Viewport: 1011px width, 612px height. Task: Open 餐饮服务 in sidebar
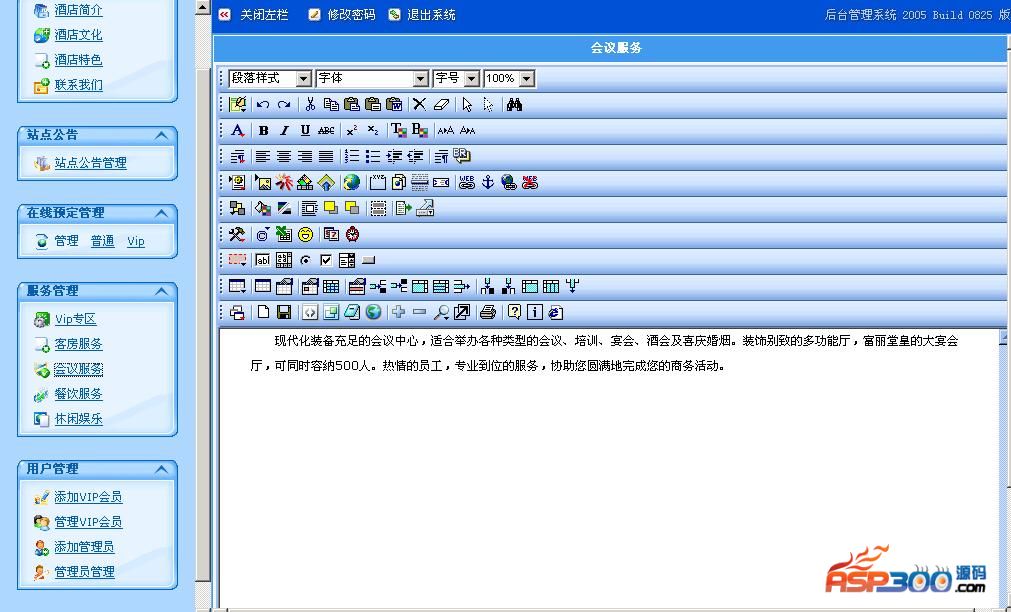click(79, 393)
